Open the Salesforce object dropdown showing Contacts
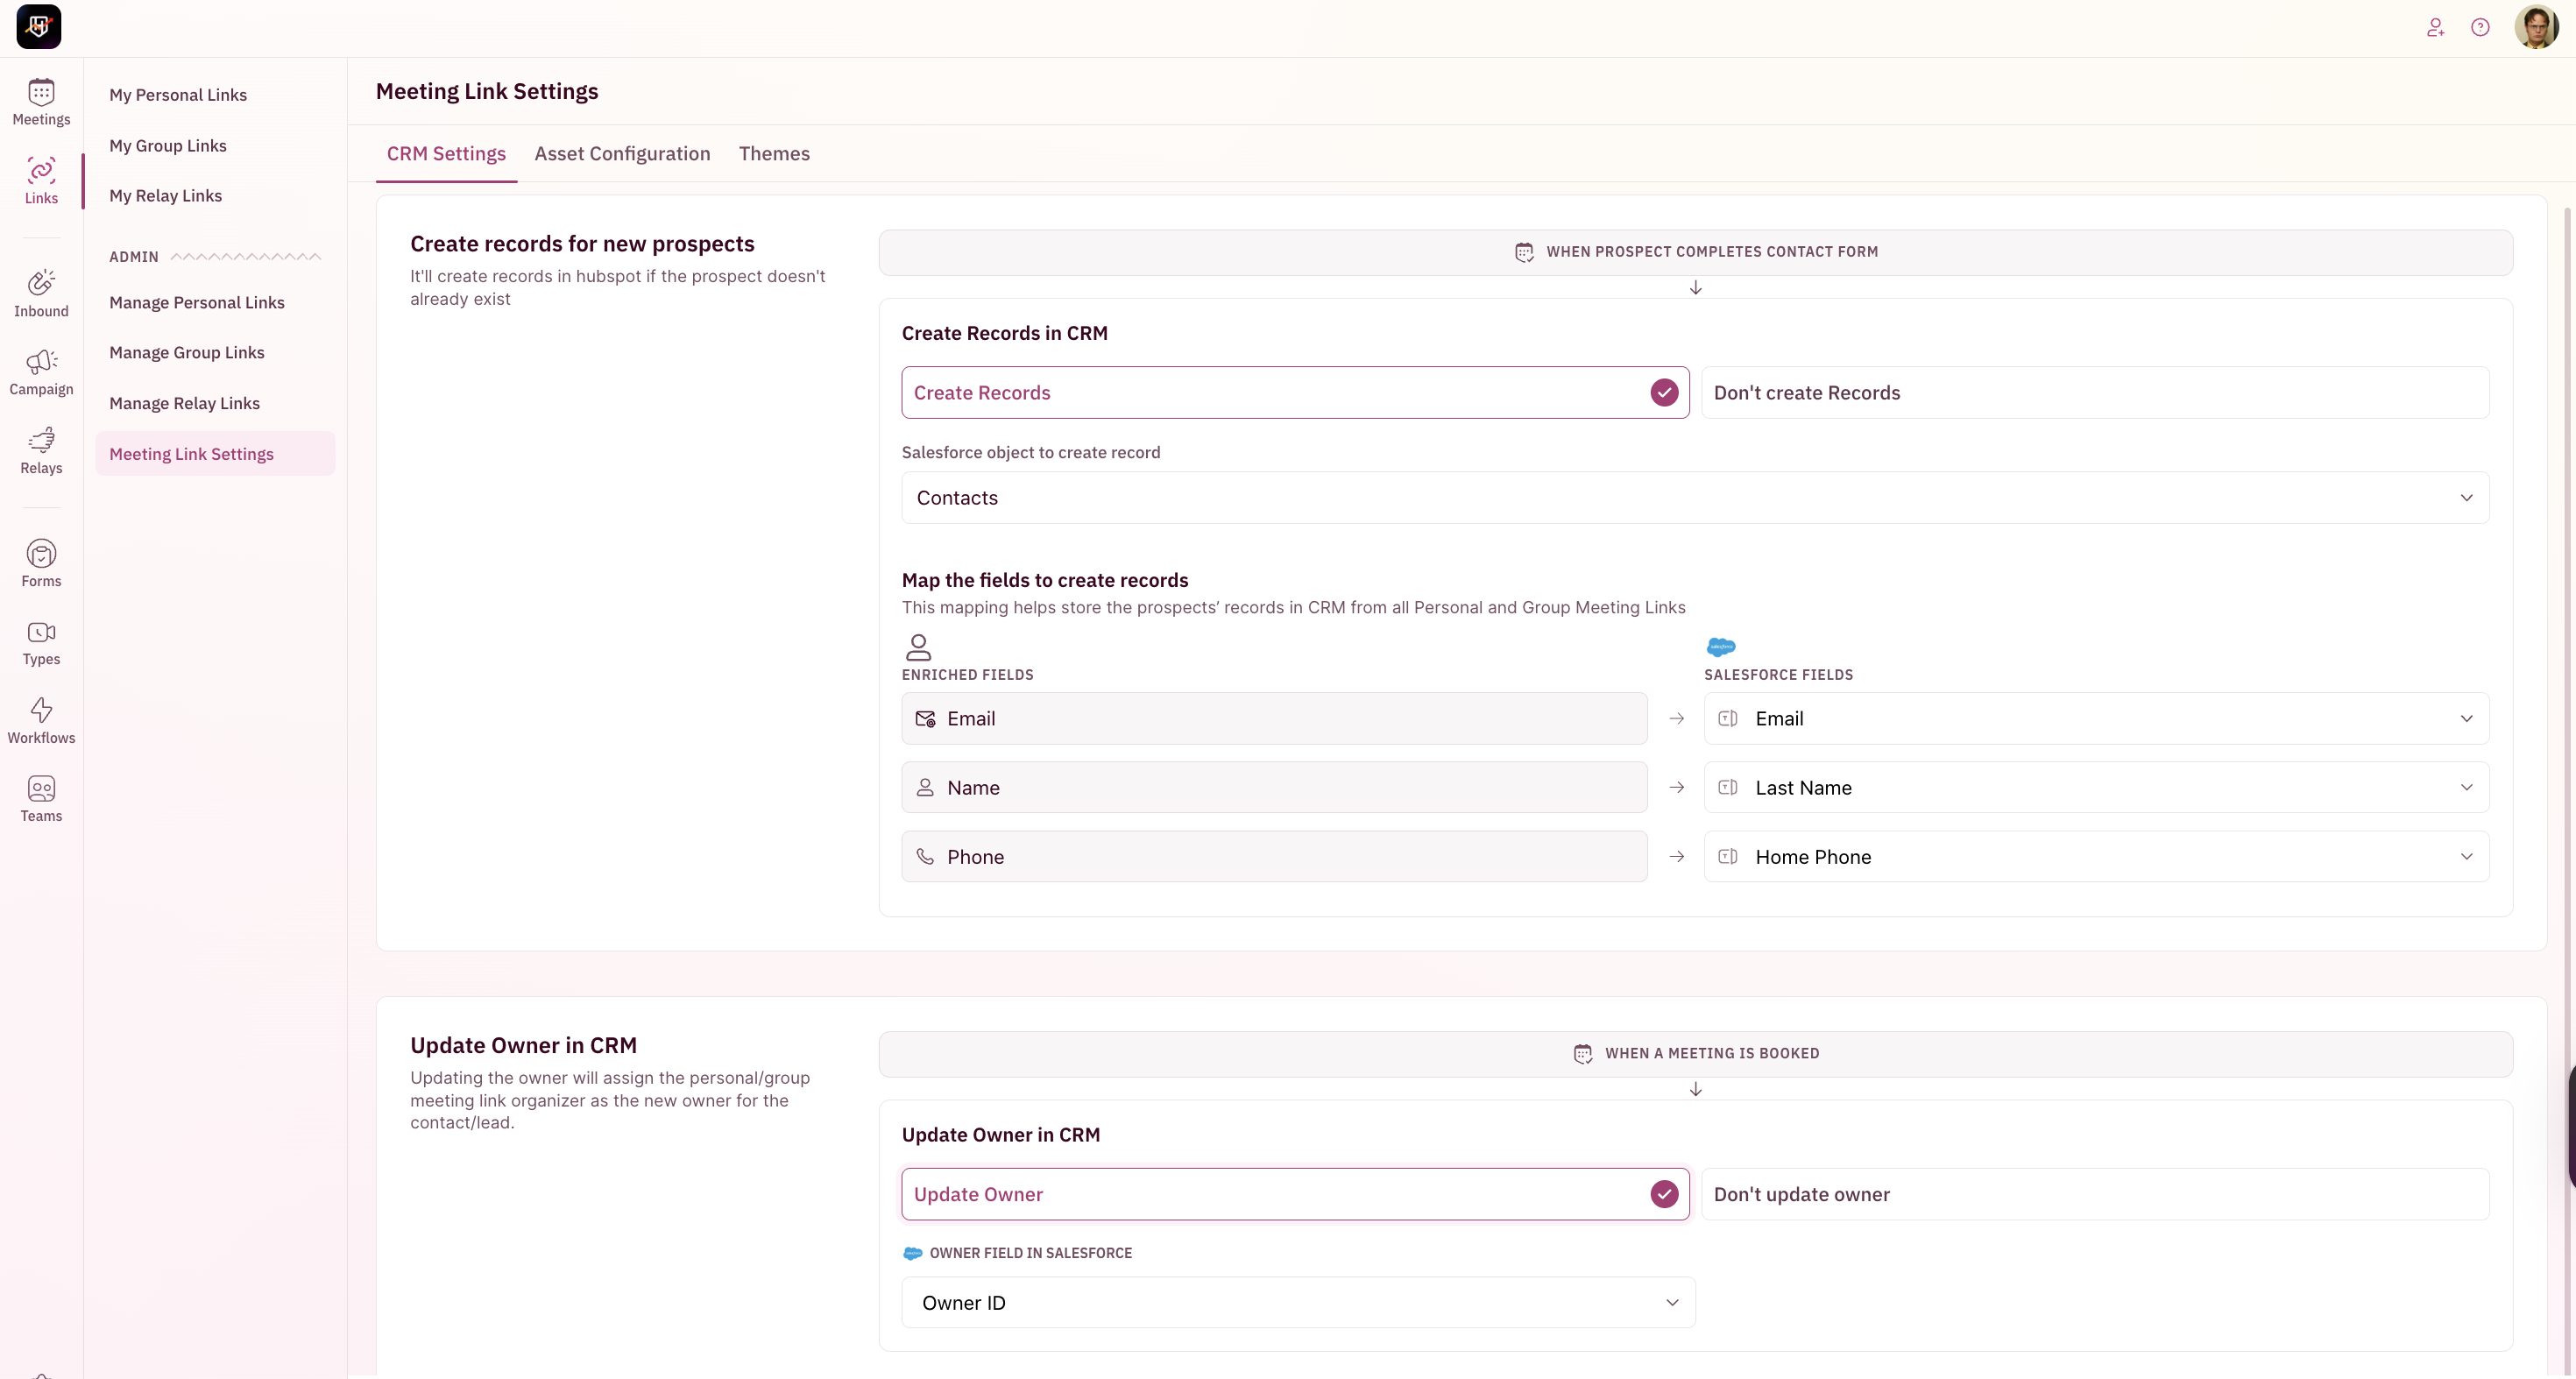 [1694, 497]
